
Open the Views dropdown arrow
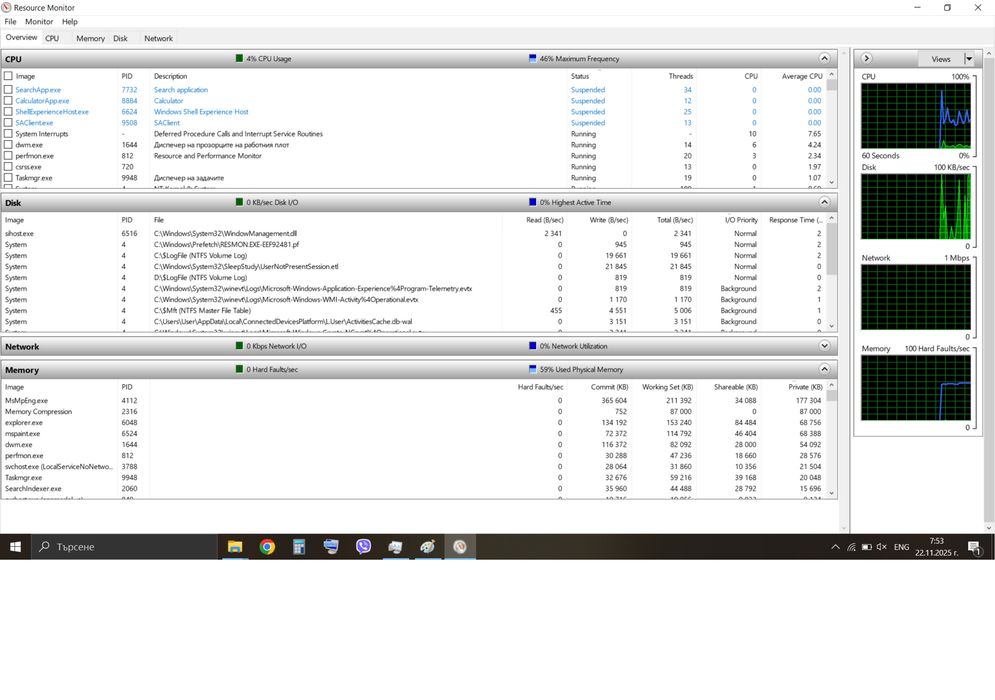coord(969,59)
